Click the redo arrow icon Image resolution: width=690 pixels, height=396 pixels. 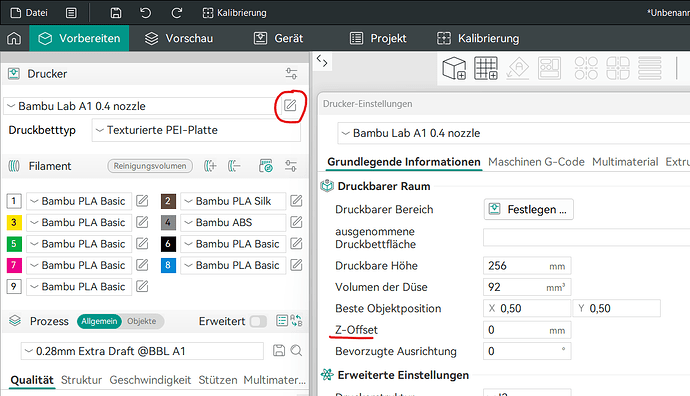pyautogui.click(x=176, y=13)
